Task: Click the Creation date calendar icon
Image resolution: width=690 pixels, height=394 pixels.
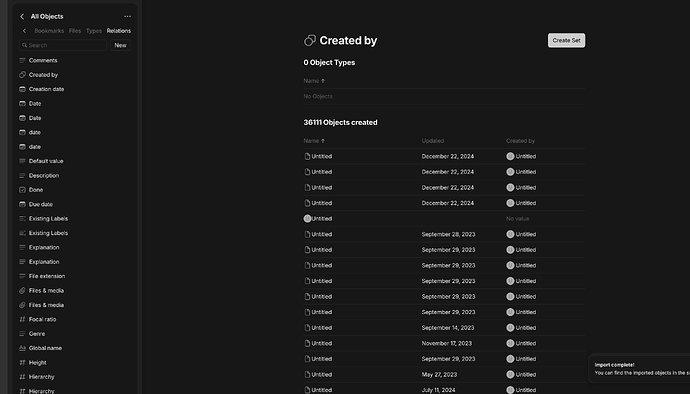Action: pyautogui.click(x=22, y=89)
